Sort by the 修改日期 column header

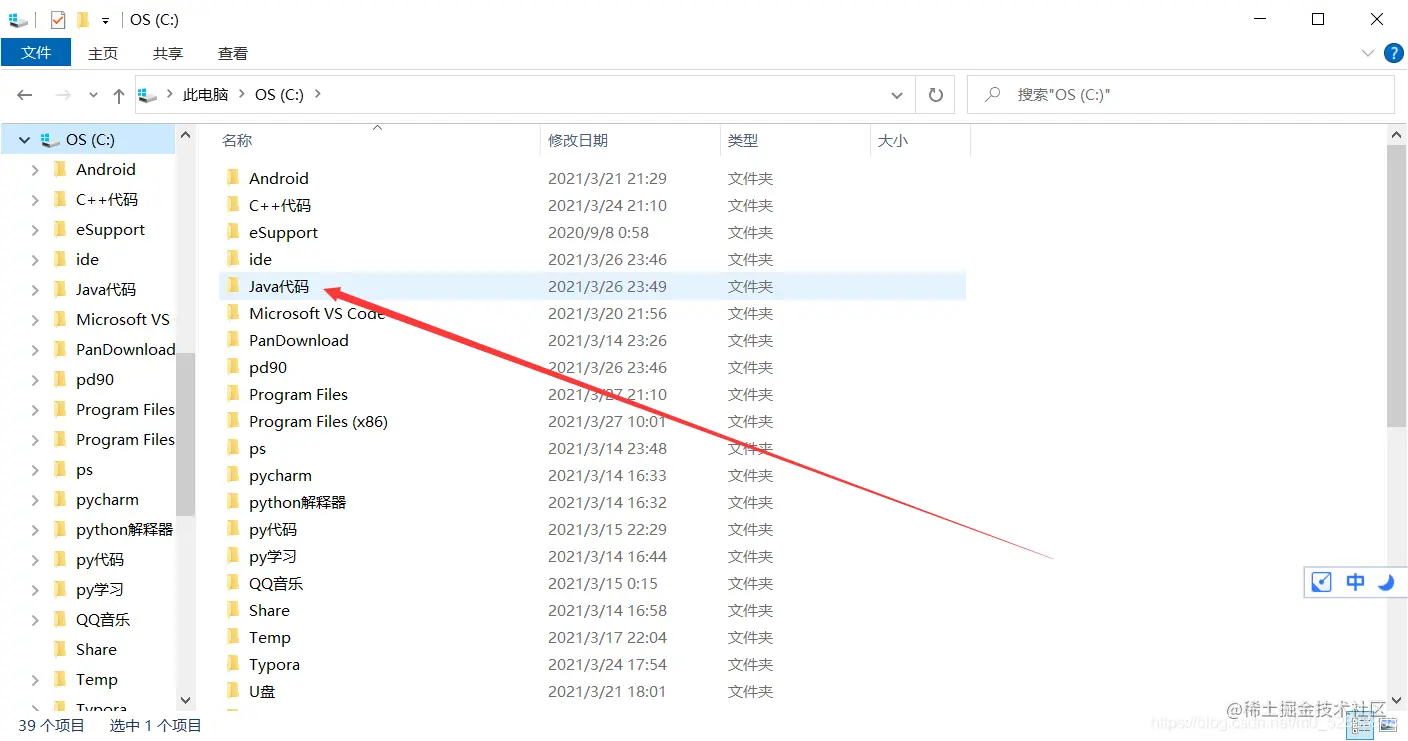(x=578, y=141)
